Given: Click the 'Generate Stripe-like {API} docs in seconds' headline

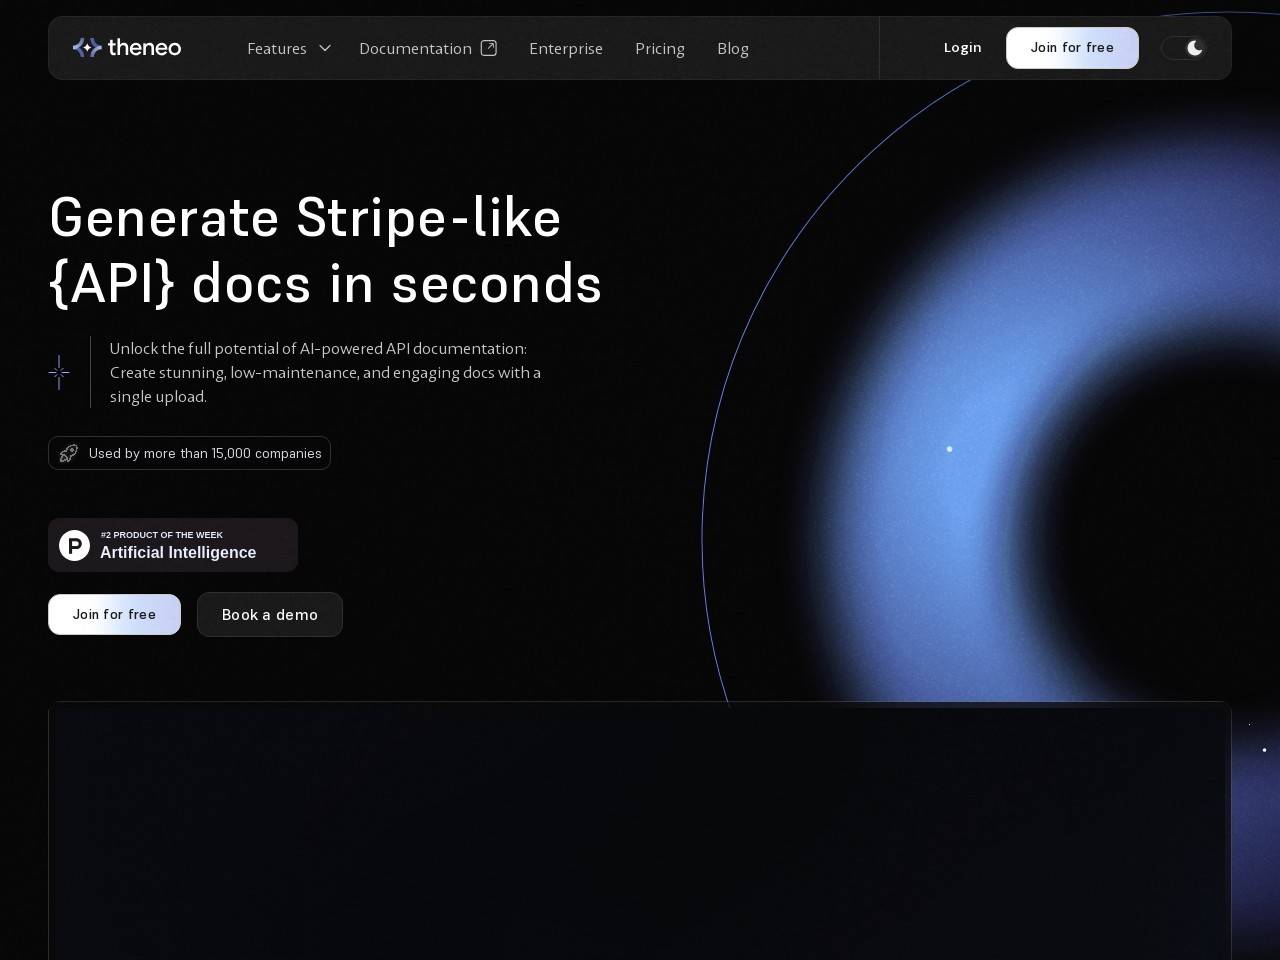Looking at the screenshot, I should [x=325, y=250].
